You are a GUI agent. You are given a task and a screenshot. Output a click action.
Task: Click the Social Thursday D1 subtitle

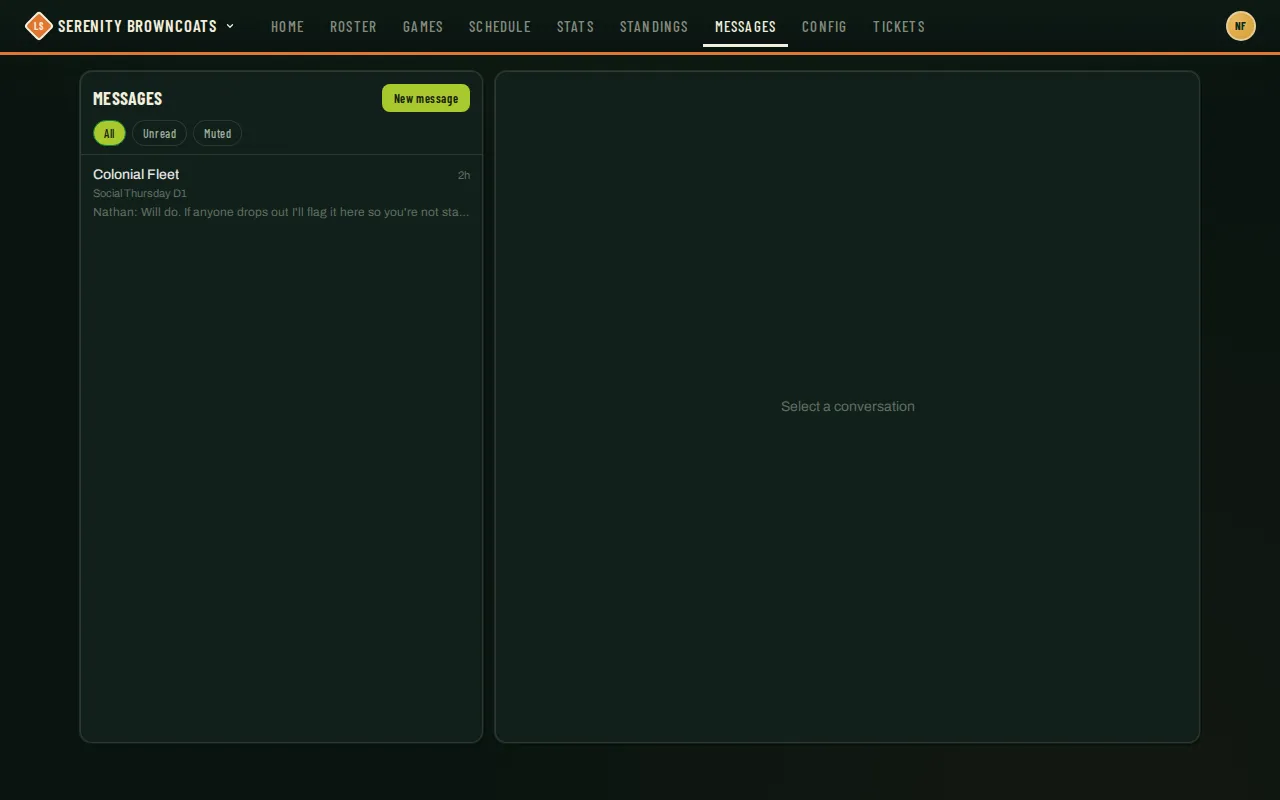coord(140,193)
